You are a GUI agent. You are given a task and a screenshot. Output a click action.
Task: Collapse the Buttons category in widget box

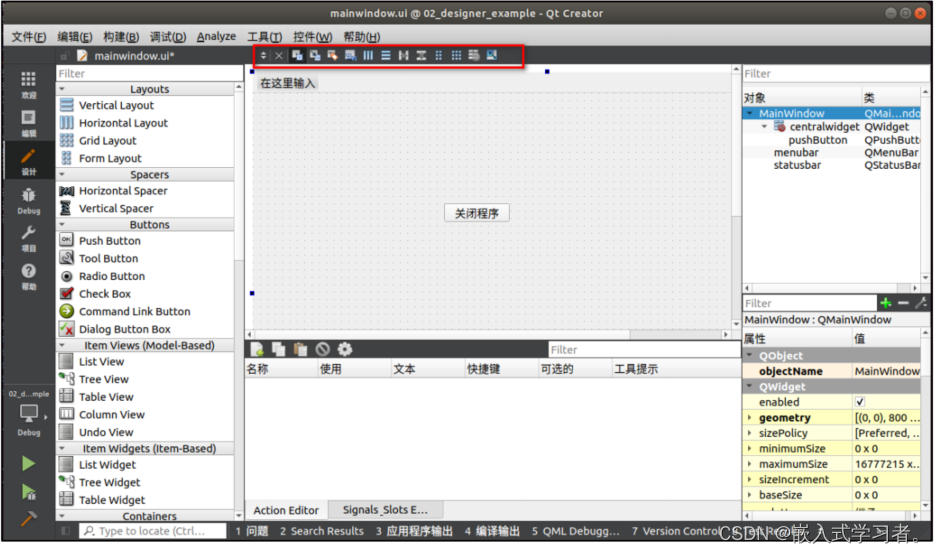pos(62,225)
